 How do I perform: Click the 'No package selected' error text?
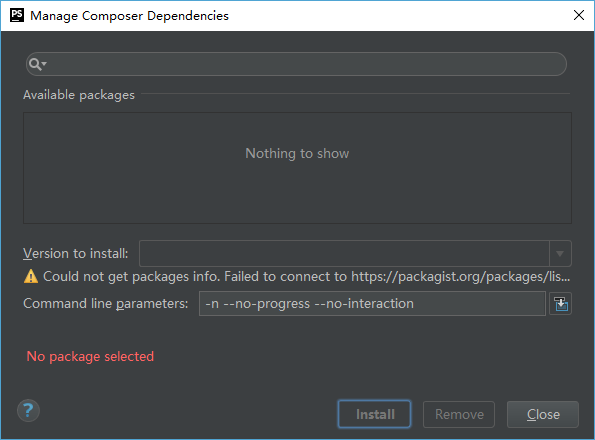click(x=90, y=357)
